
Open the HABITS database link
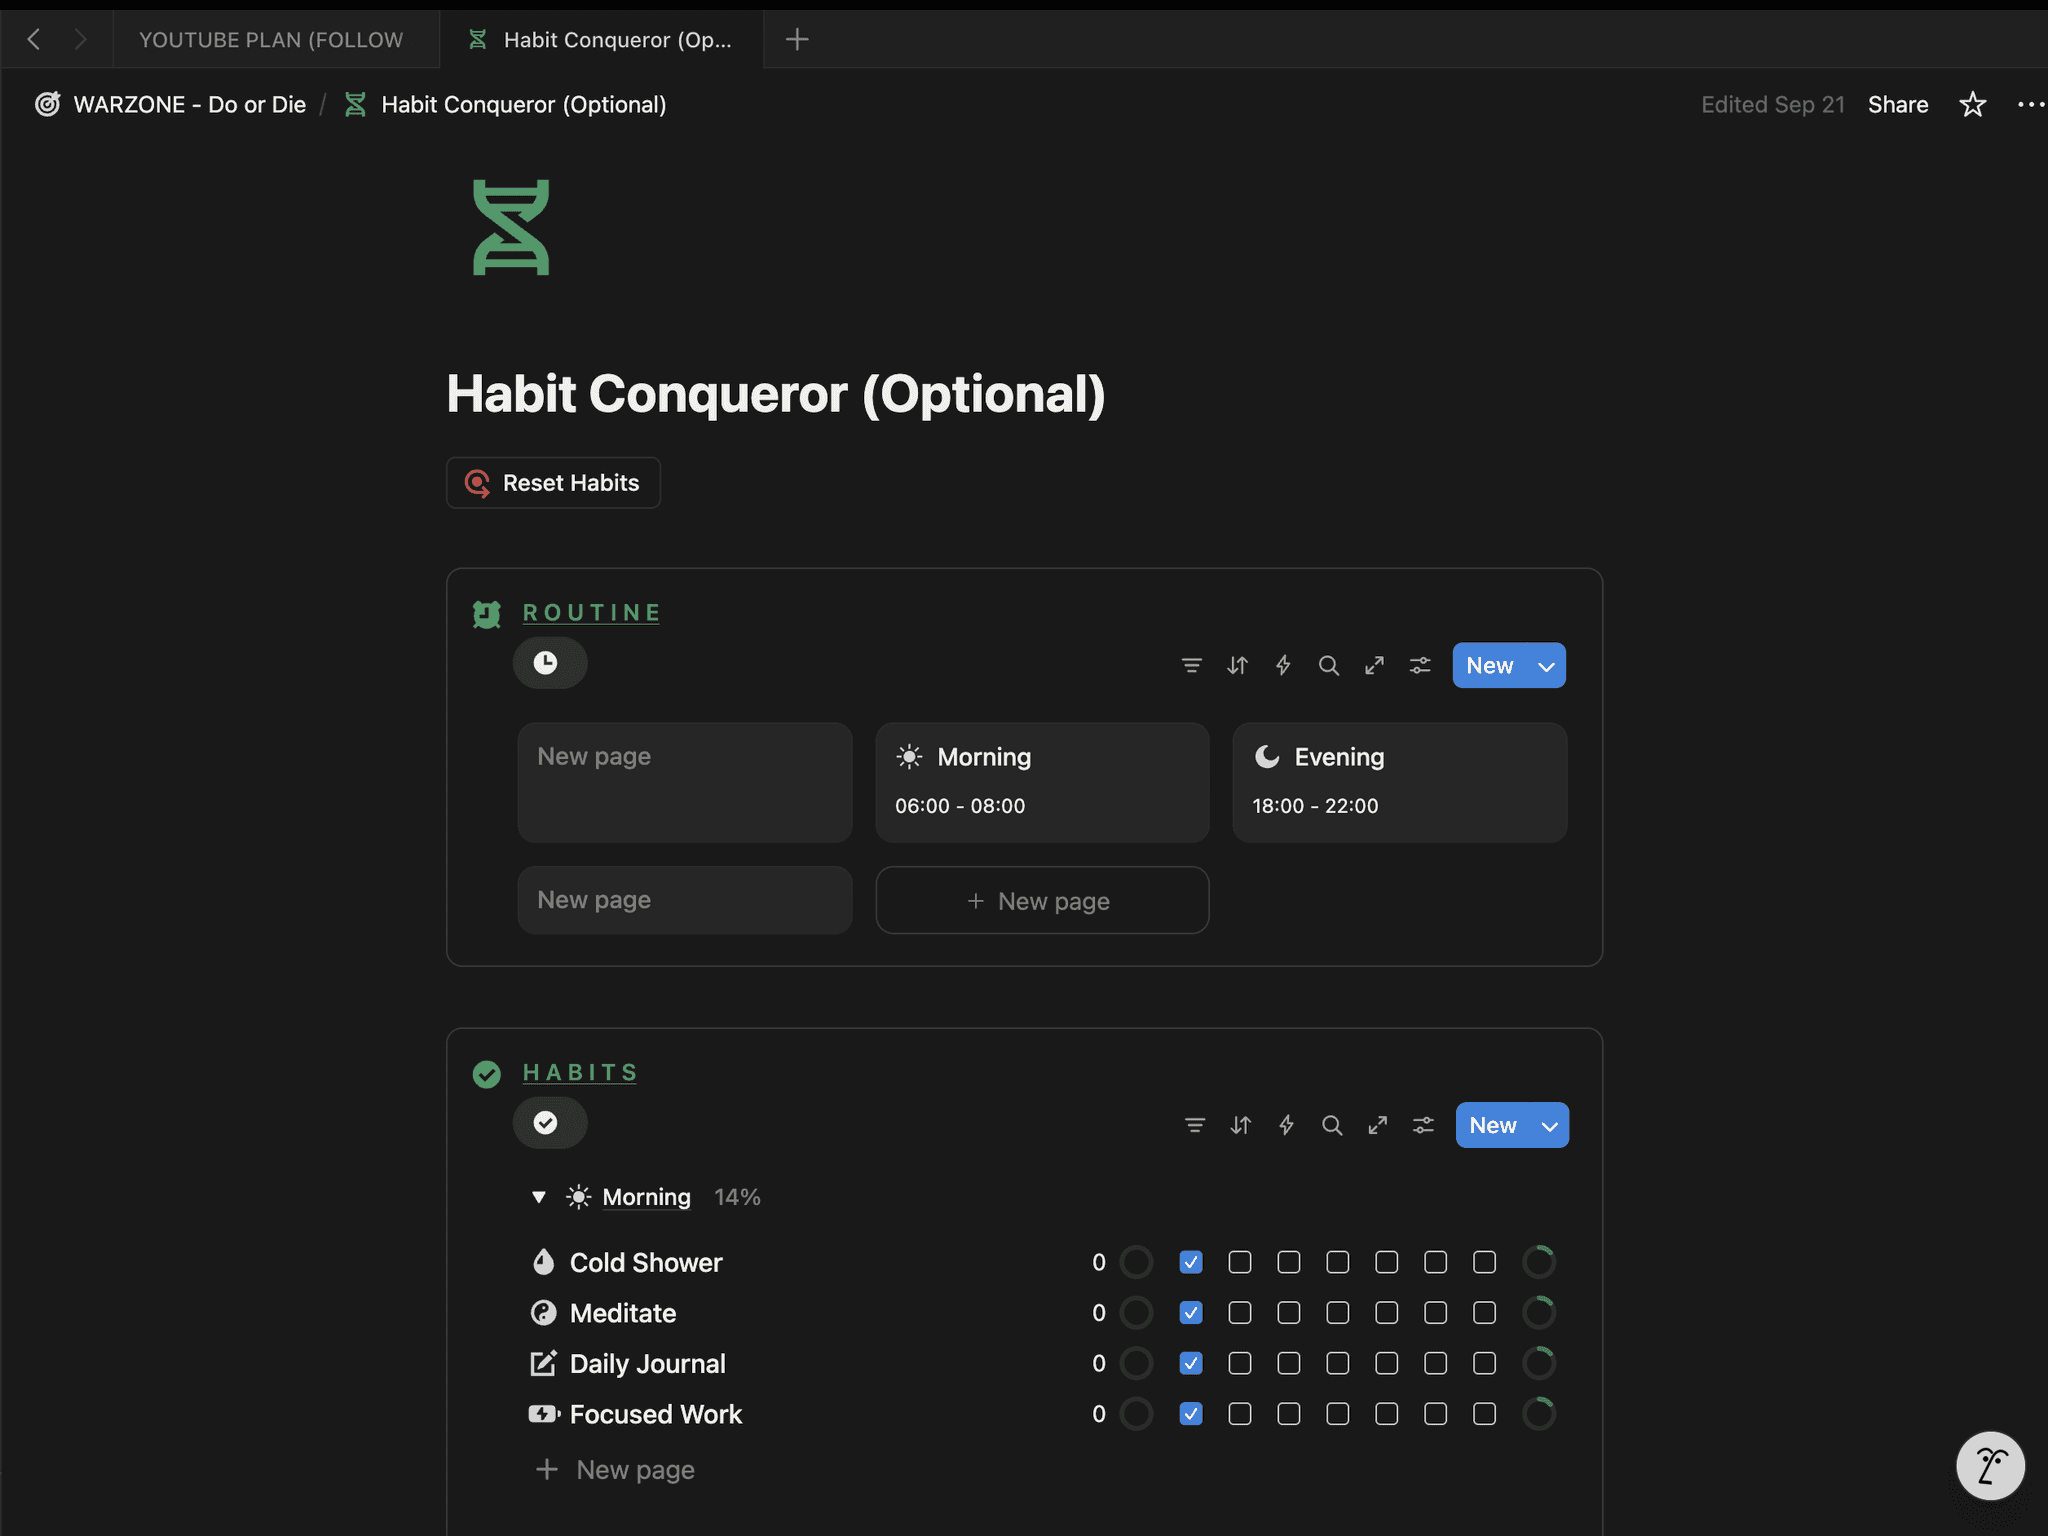[580, 1073]
